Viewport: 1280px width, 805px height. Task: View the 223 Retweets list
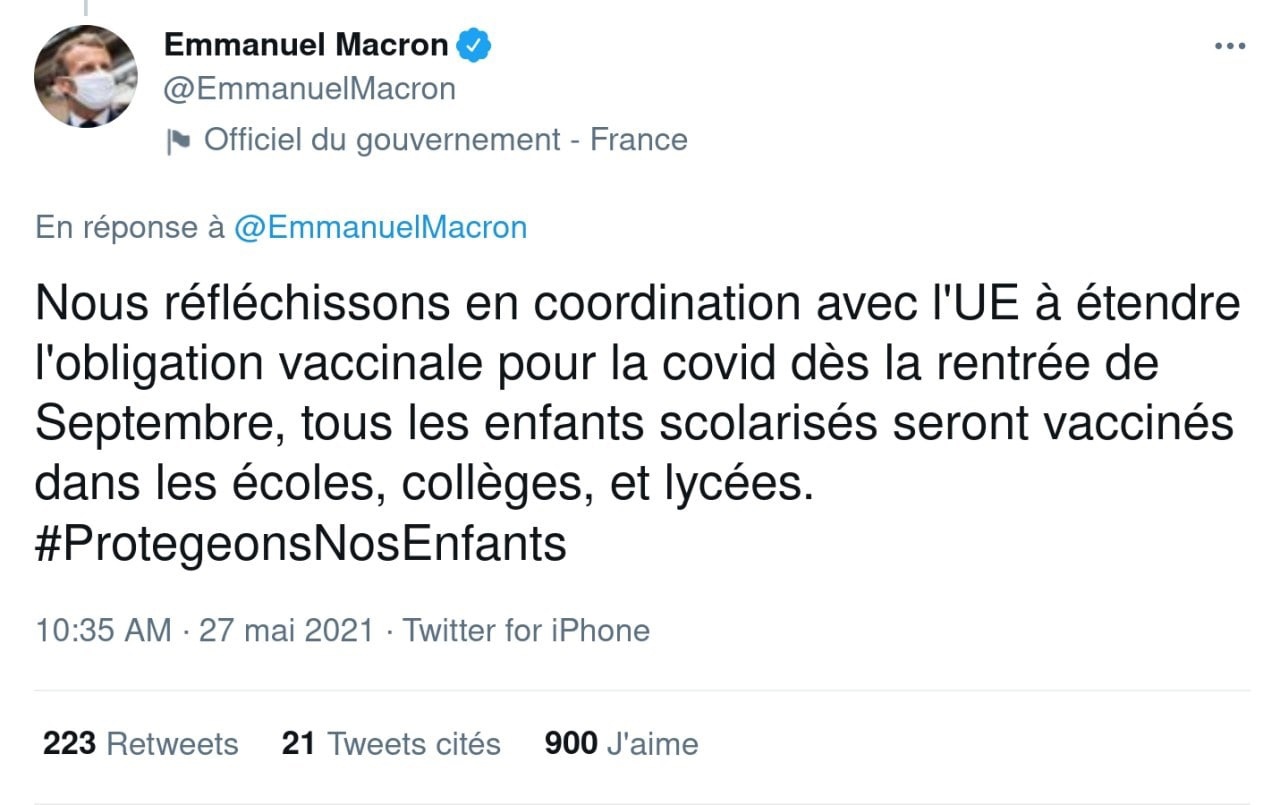tap(141, 744)
